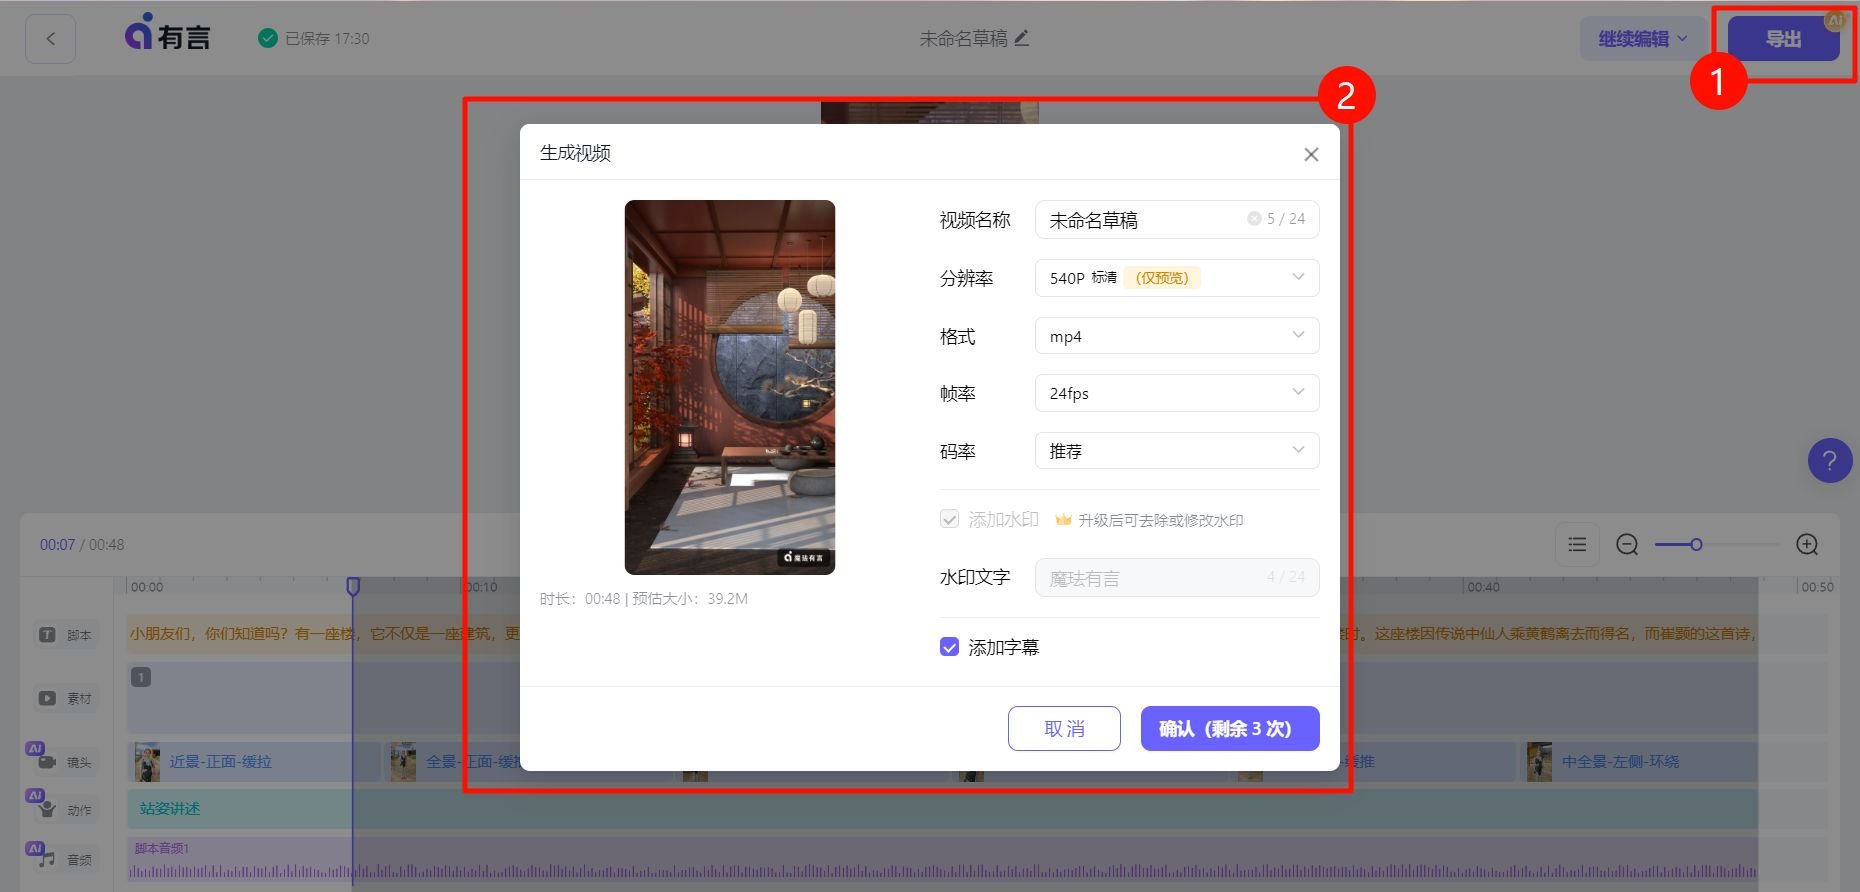
Task: Click the timeline zoom slider handle
Action: (1696, 545)
